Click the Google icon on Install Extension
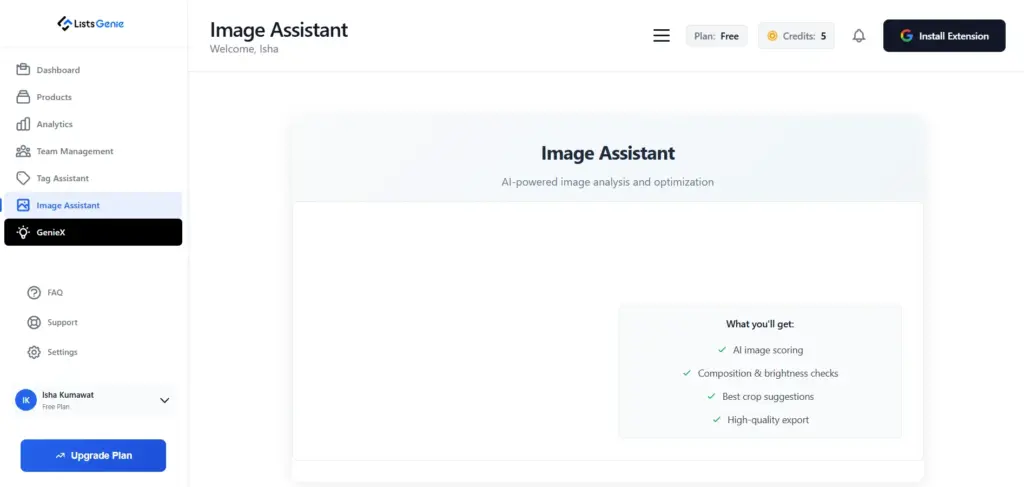Viewport: 1024px width, 487px height. tap(906, 36)
